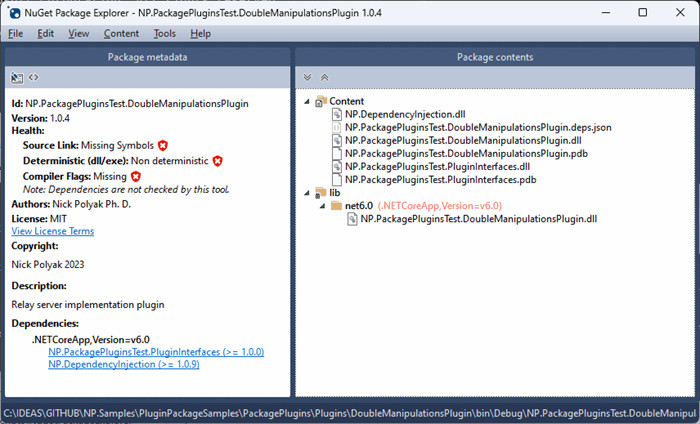The width and height of the screenshot is (700, 424).
Task: Click the PluginInterfaces.pdb file icon
Action: point(337,180)
